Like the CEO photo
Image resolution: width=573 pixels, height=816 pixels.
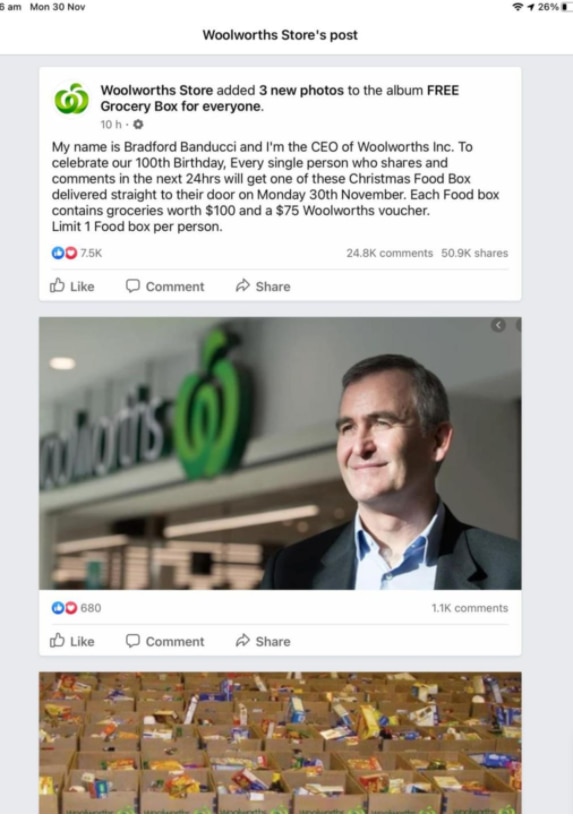click(72, 641)
